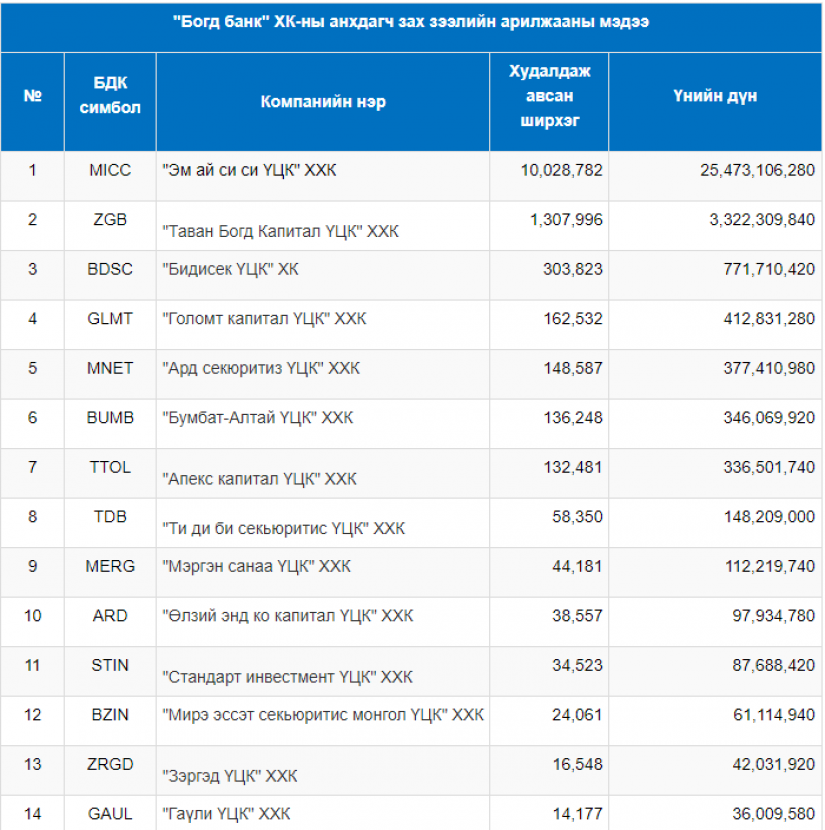Click the amount 148,209,000
The width and height of the screenshot is (825, 830).
click(769, 517)
